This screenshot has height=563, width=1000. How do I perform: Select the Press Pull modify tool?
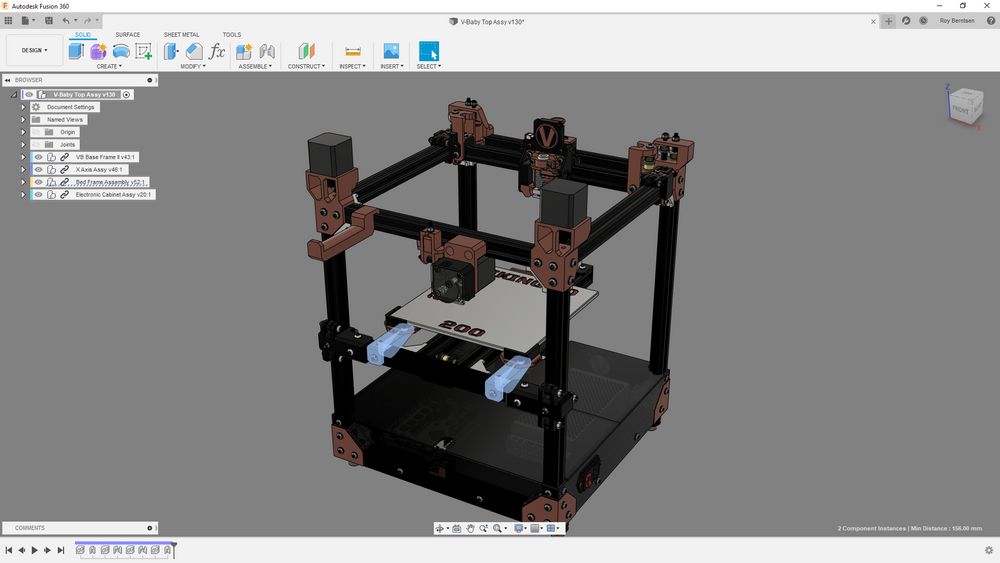(171, 51)
